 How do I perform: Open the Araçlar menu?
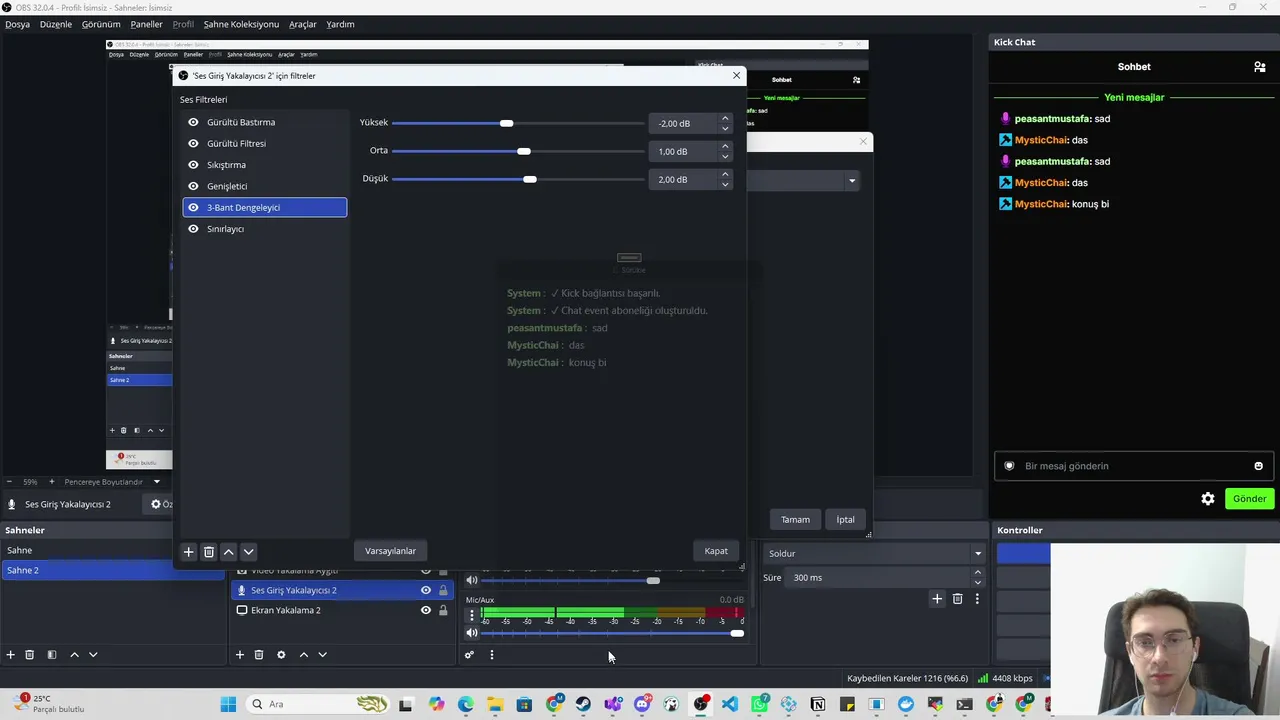click(x=303, y=24)
